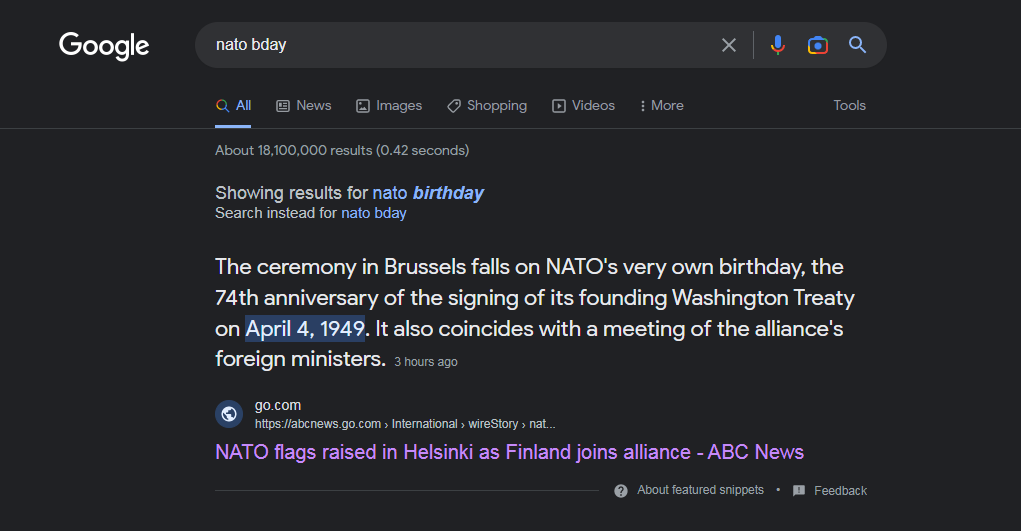
Task: Click the '3 hours ago' timestamp
Action: [426, 362]
